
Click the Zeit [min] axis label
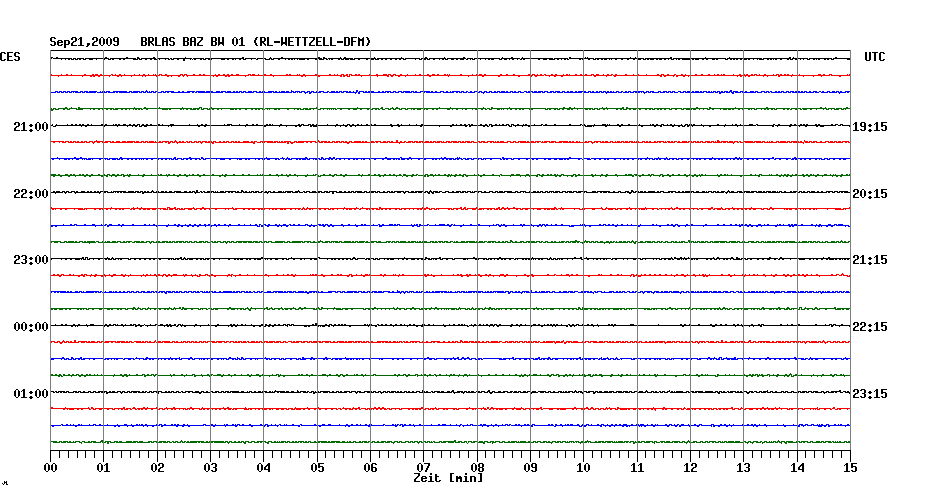coord(448,479)
